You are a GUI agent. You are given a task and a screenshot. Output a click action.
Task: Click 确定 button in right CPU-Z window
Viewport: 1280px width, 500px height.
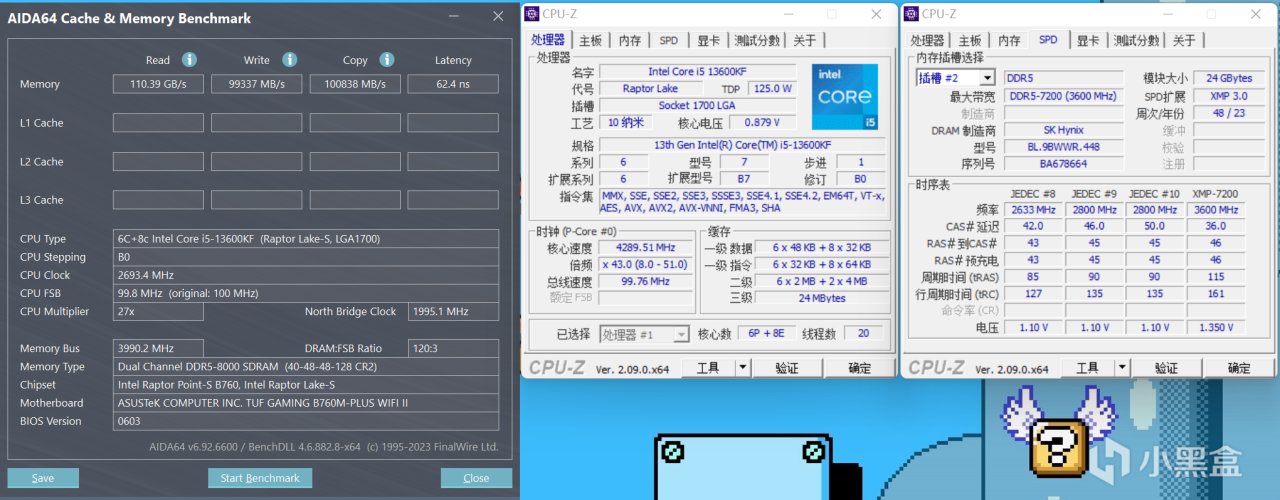(x=1239, y=368)
